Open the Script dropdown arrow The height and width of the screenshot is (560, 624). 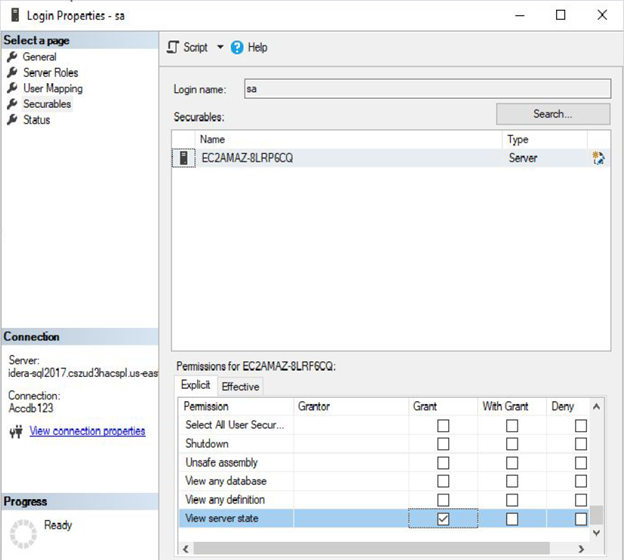(x=220, y=47)
